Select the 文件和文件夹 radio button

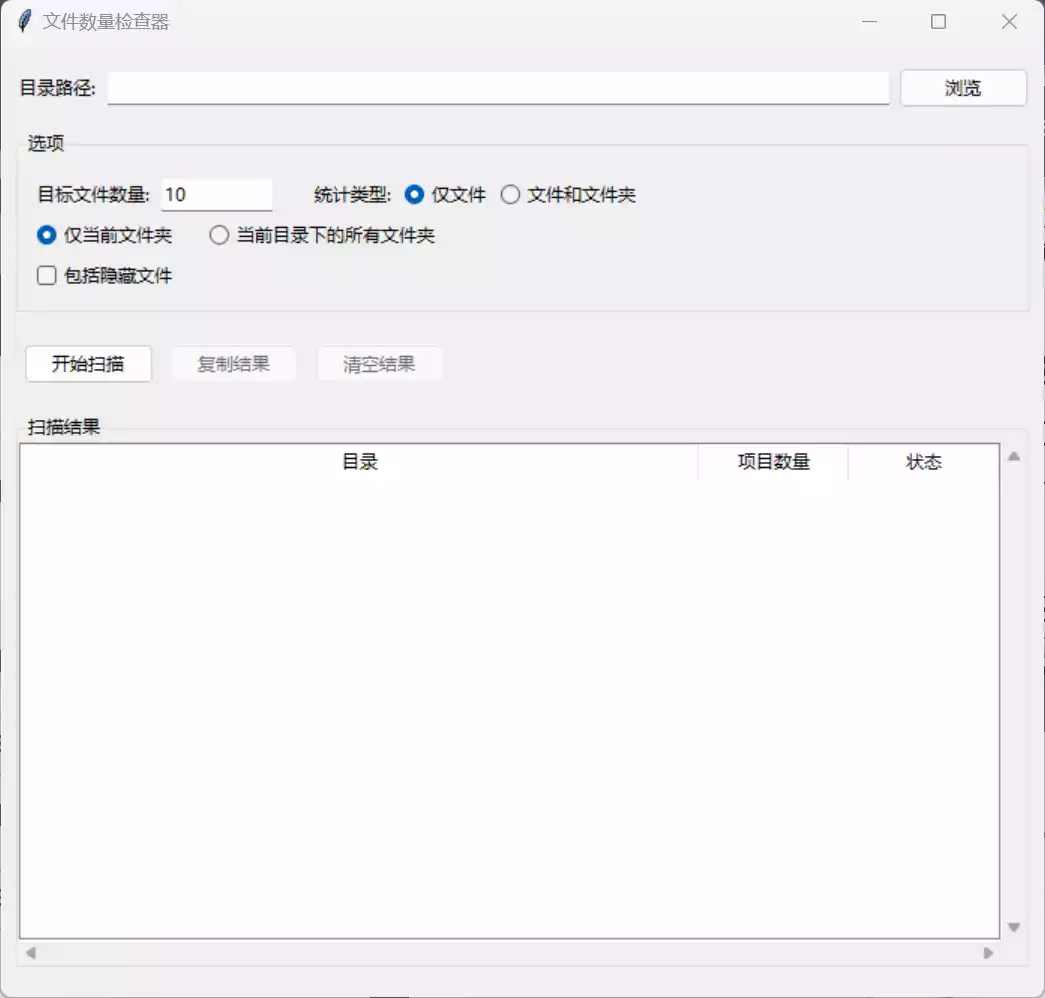(x=511, y=195)
